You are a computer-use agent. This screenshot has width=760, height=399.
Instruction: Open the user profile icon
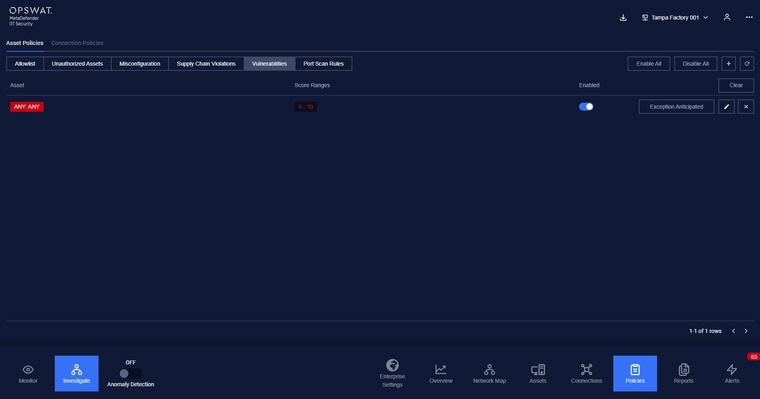click(x=727, y=17)
